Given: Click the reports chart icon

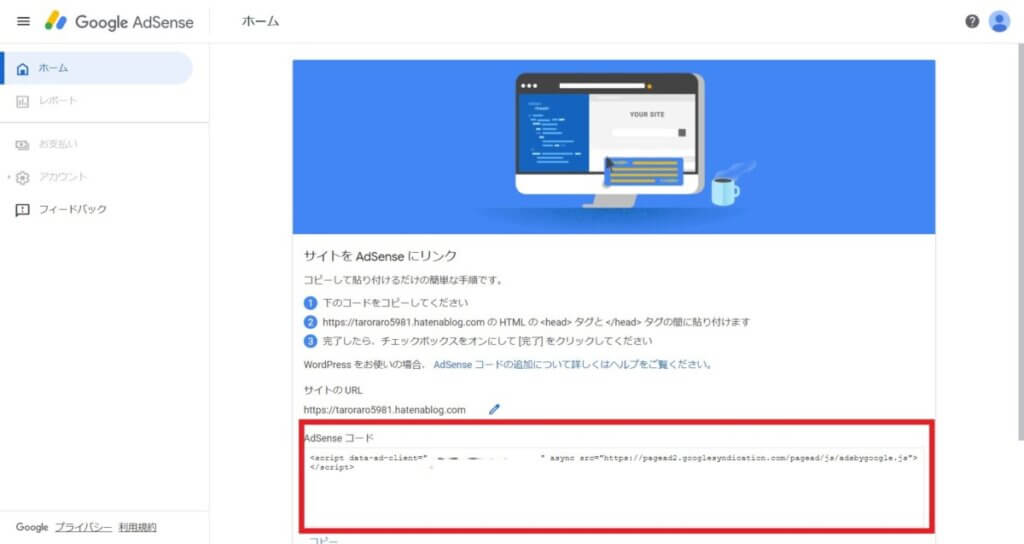Looking at the screenshot, I should click(x=22, y=101).
